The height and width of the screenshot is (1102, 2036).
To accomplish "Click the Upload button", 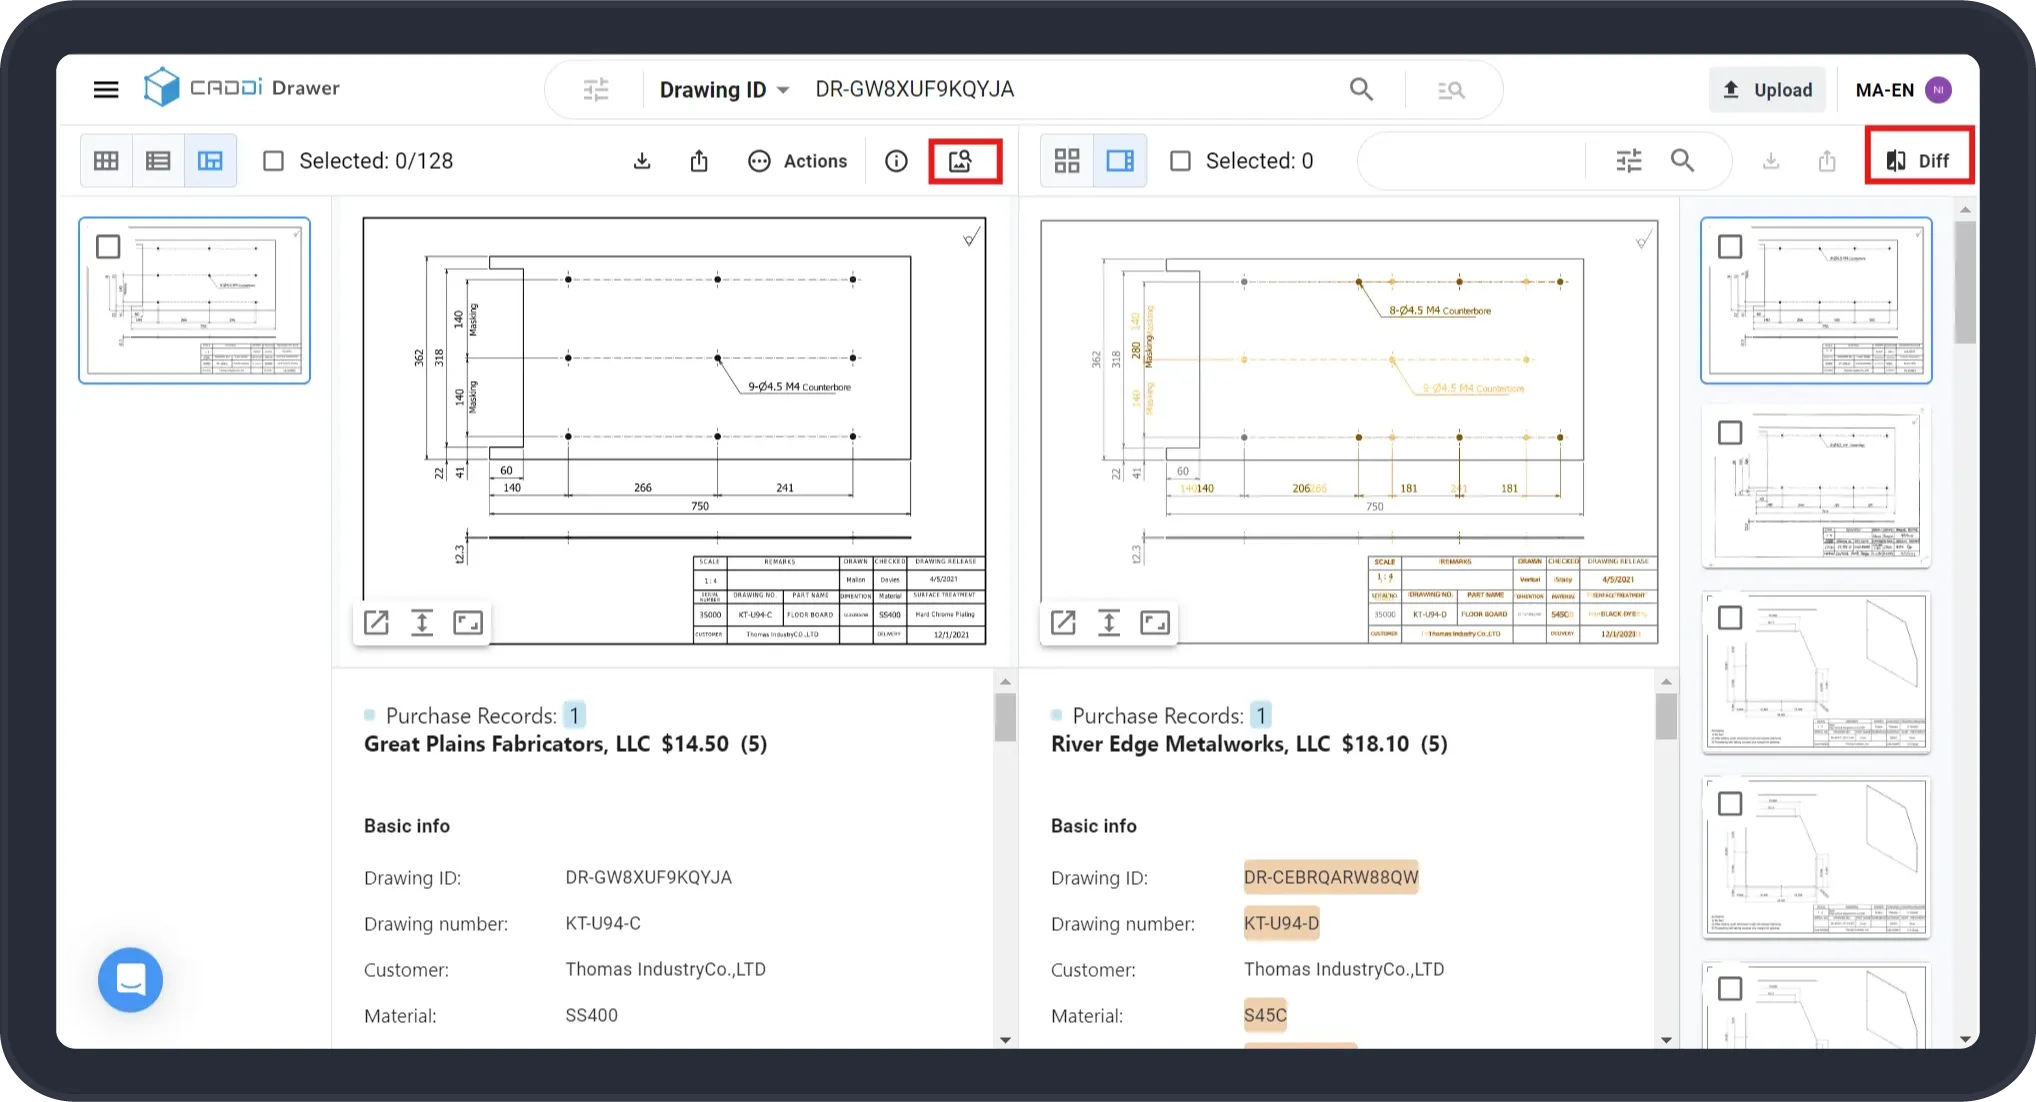I will coord(1767,90).
